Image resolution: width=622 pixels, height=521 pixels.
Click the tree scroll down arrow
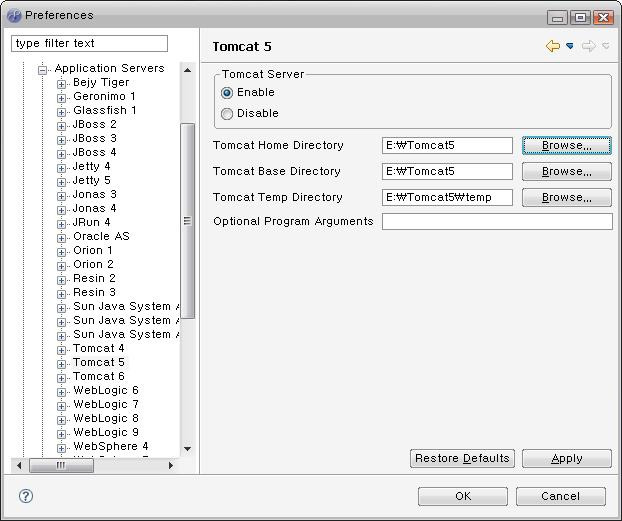pyautogui.click(x=188, y=449)
